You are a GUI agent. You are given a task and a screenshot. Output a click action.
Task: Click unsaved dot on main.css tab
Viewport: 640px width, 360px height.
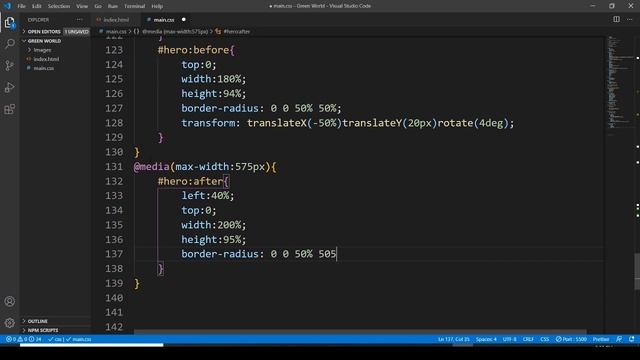pos(184,19)
